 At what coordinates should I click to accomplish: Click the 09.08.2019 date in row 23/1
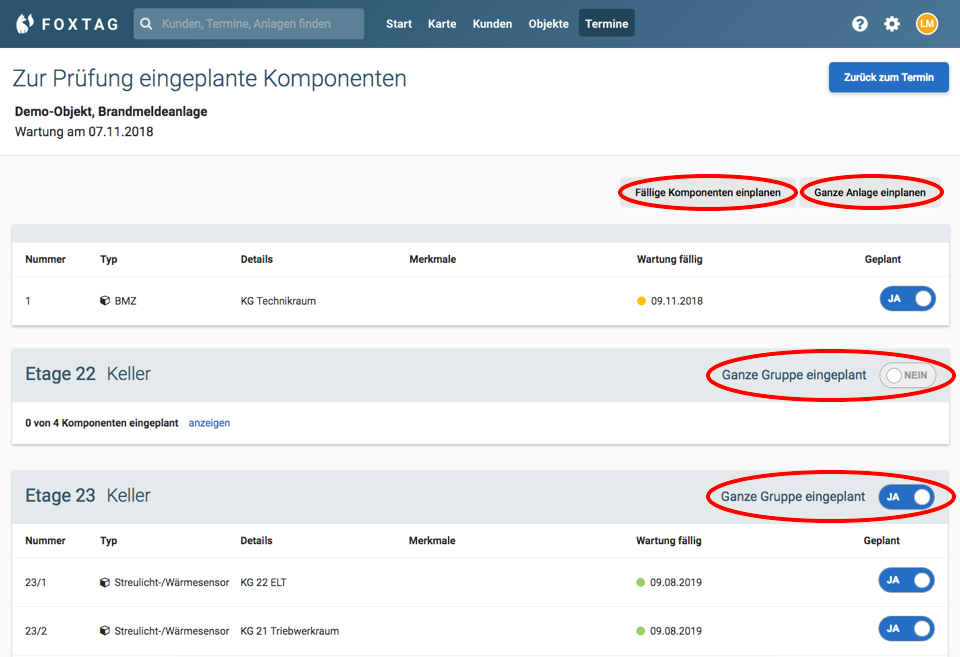[676, 582]
